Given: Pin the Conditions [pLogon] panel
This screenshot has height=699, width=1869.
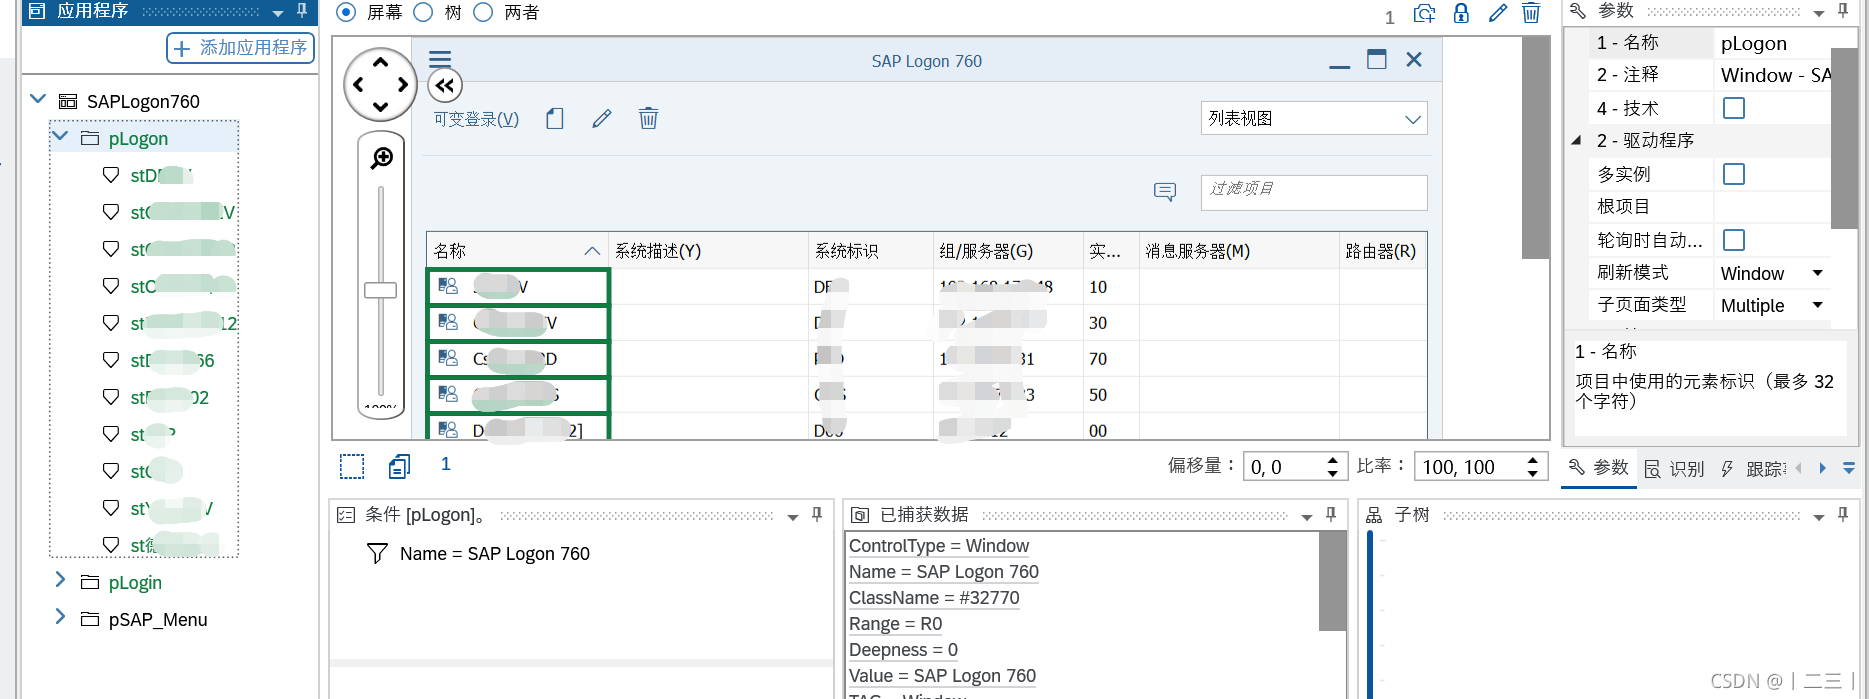Looking at the screenshot, I should click(x=817, y=514).
